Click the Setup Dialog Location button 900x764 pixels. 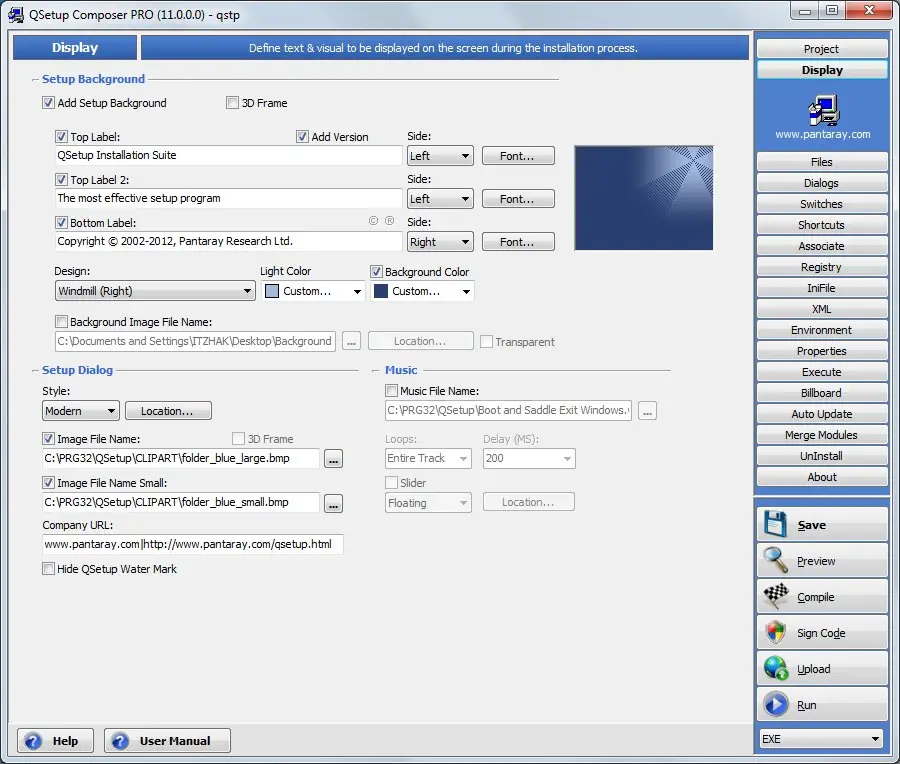(168, 411)
